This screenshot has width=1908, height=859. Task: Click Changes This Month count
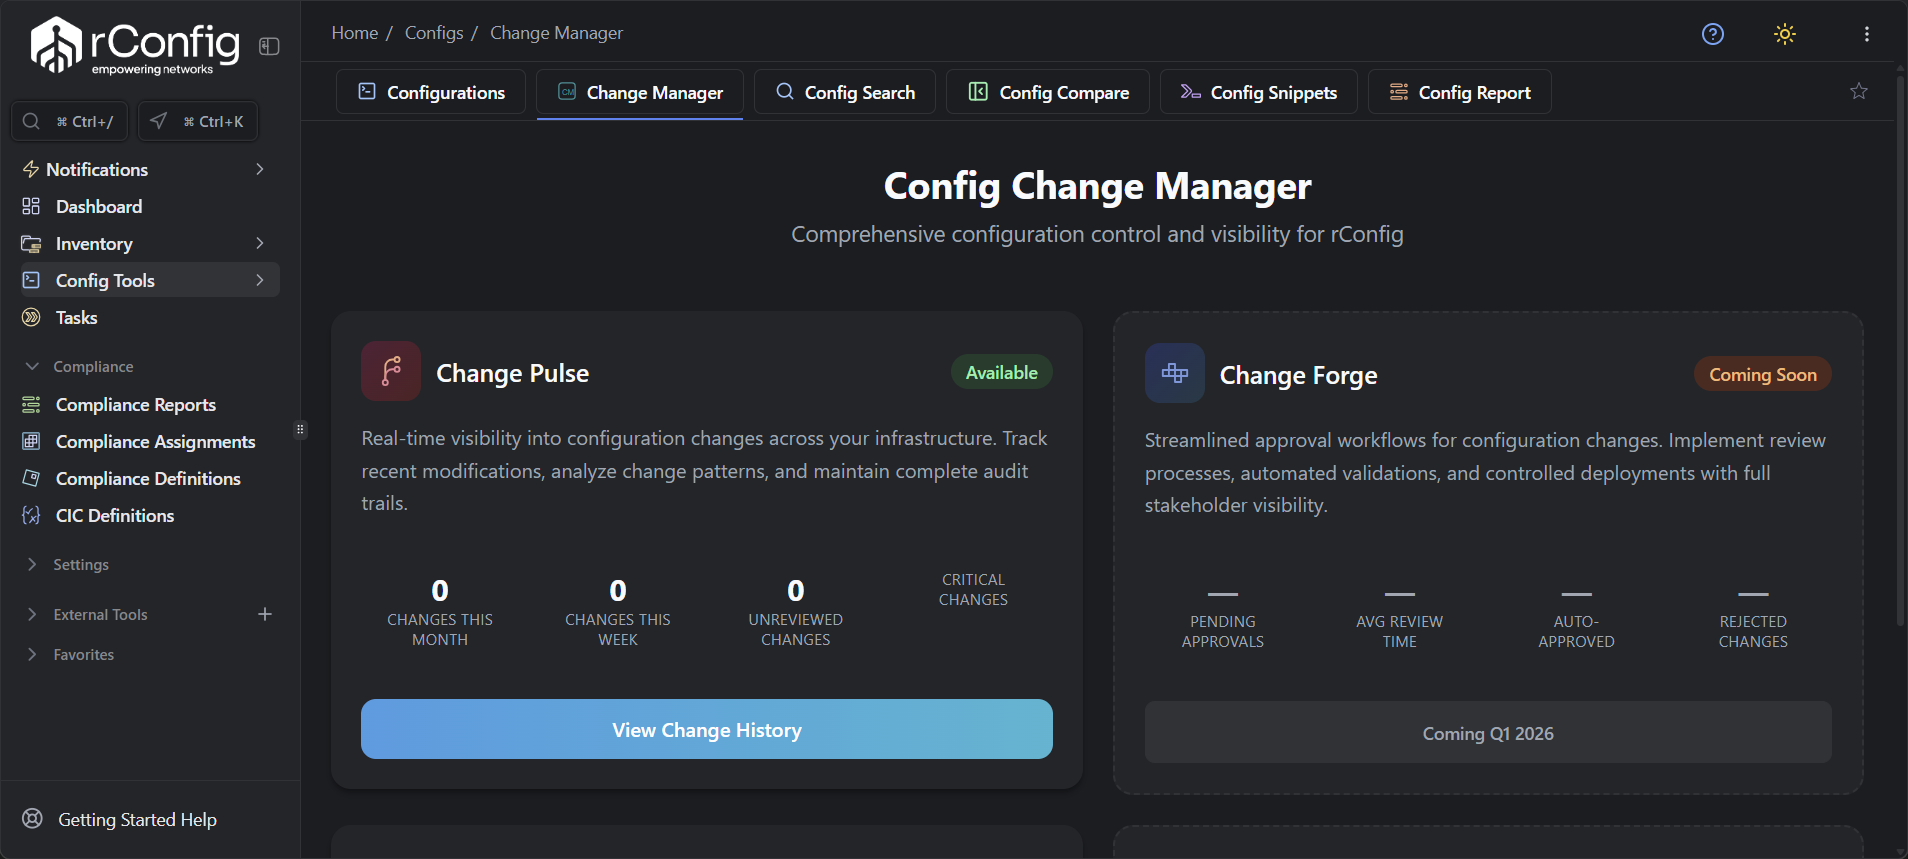point(440,590)
